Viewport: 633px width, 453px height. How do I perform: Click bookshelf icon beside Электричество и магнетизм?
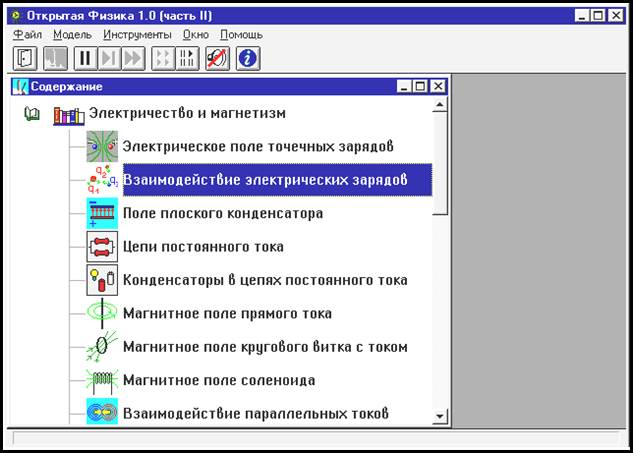pyautogui.click(x=69, y=115)
